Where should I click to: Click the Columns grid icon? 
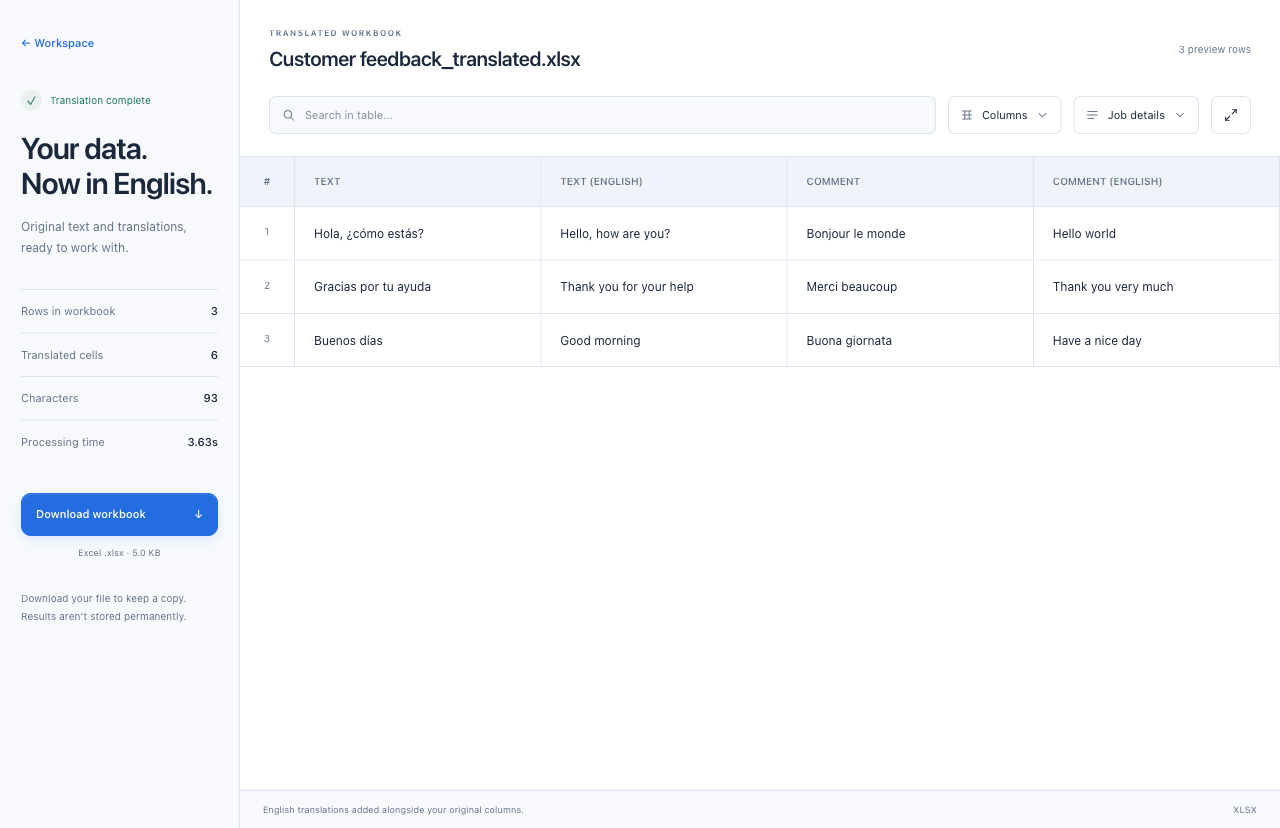pyautogui.click(x=967, y=115)
